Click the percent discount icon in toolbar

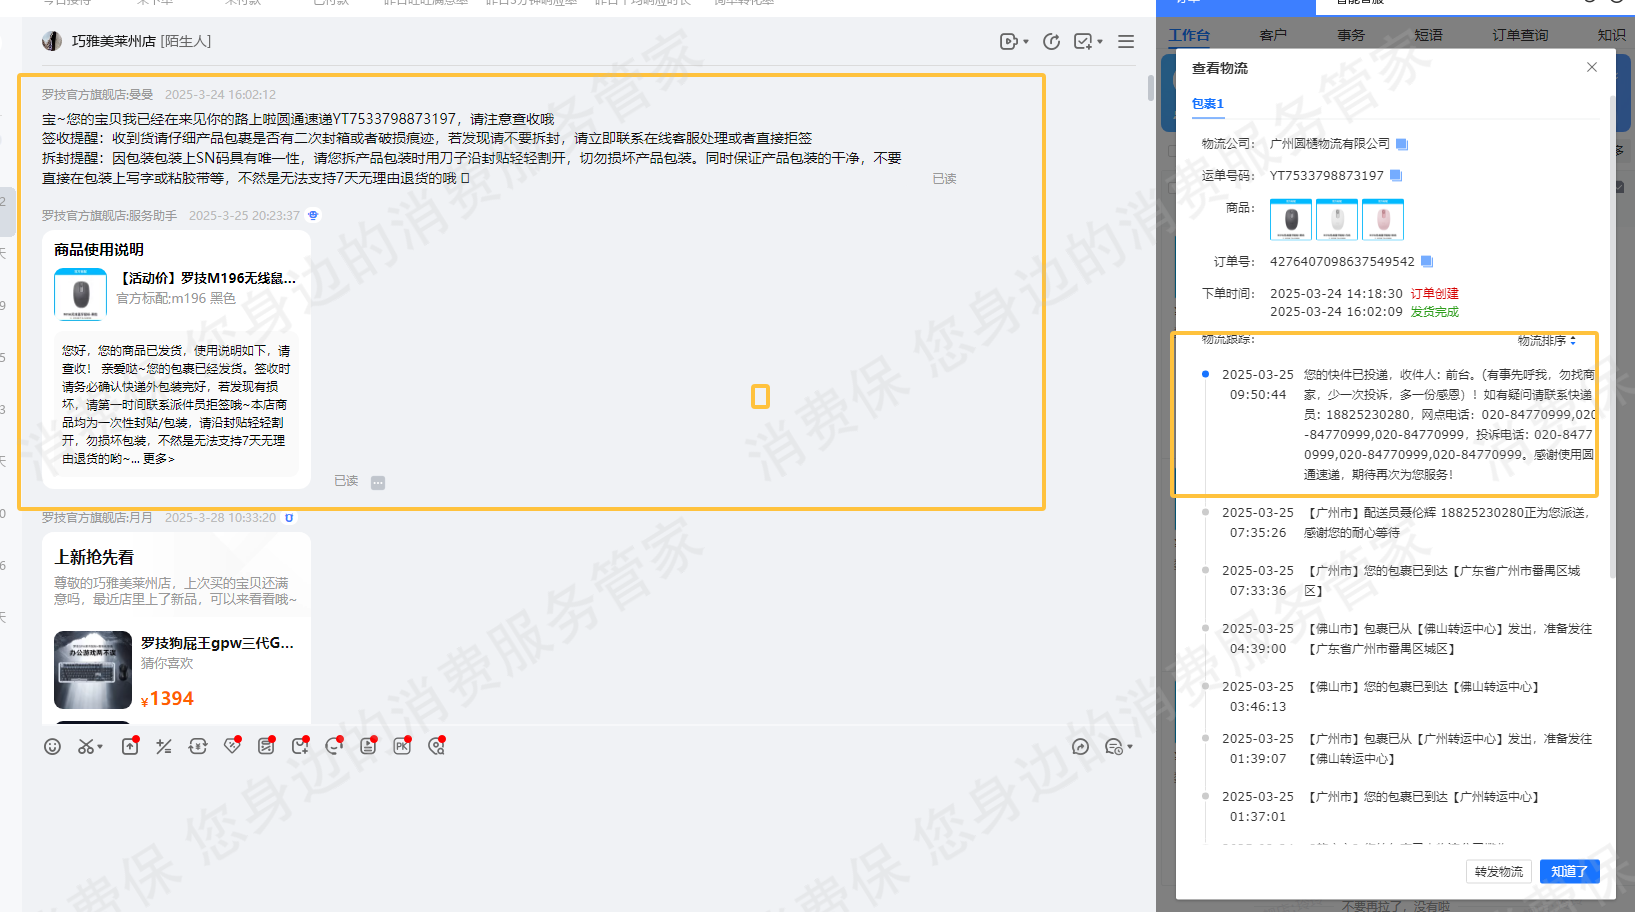[x=164, y=746]
